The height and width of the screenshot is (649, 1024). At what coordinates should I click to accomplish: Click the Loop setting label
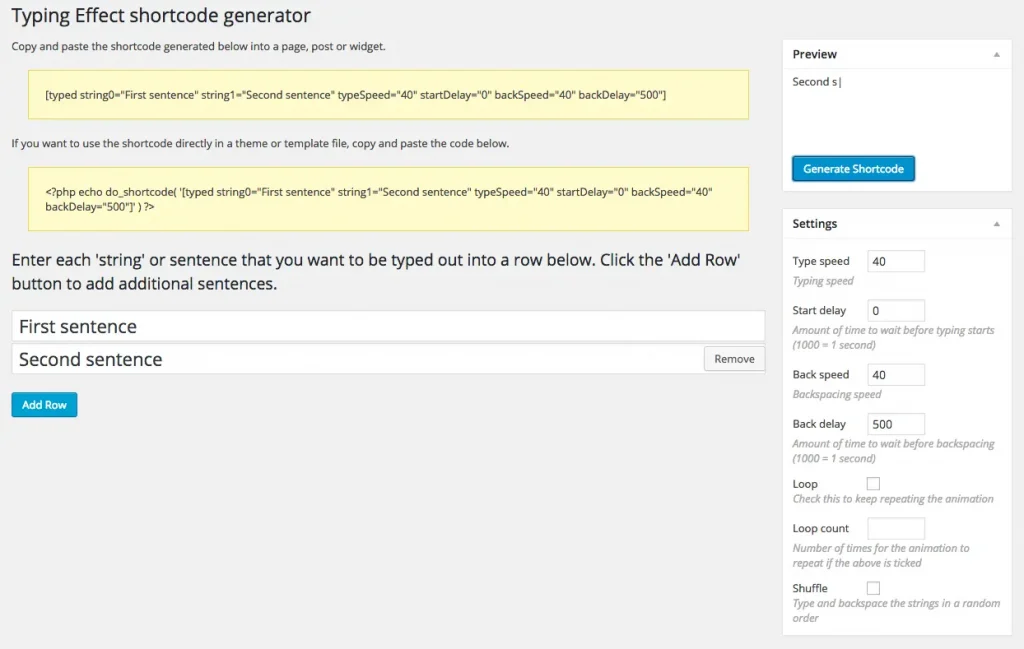(x=805, y=484)
